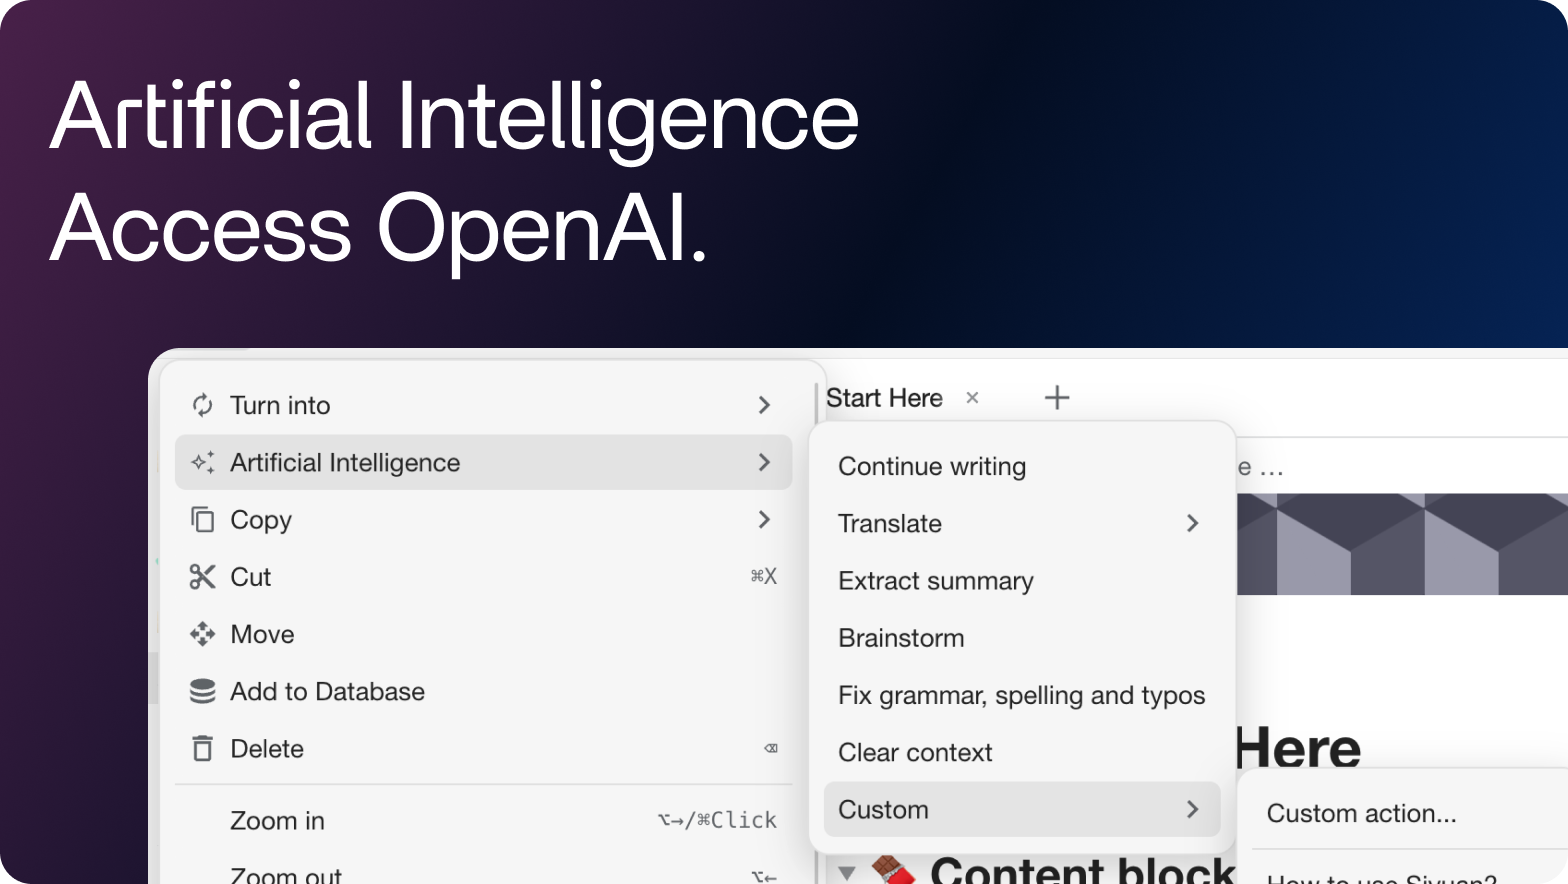Choose Fix grammar, spelling and typos
The width and height of the screenshot is (1568, 884).
point(1021,695)
